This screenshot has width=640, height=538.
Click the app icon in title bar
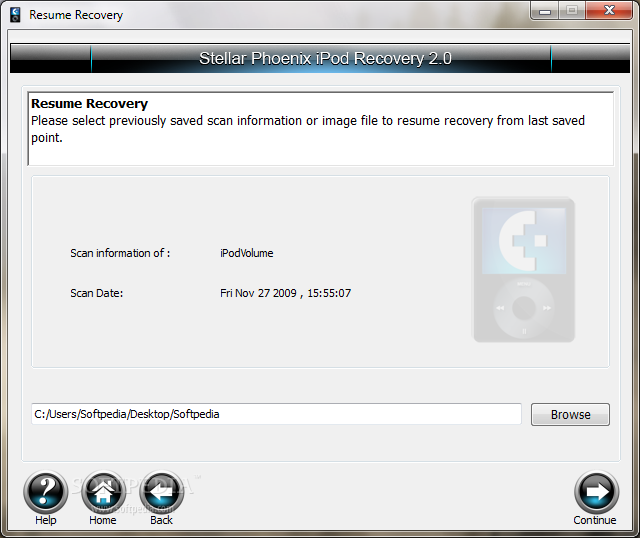coord(15,15)
